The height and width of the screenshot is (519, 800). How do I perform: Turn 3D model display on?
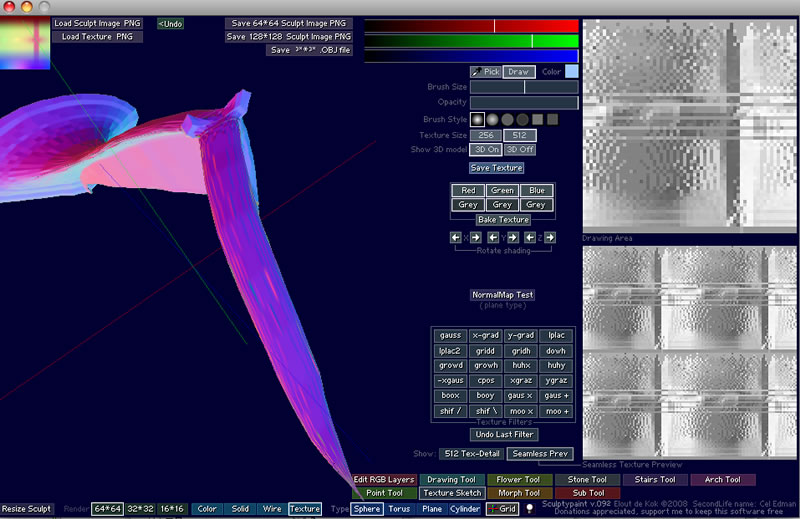point(486,150)
